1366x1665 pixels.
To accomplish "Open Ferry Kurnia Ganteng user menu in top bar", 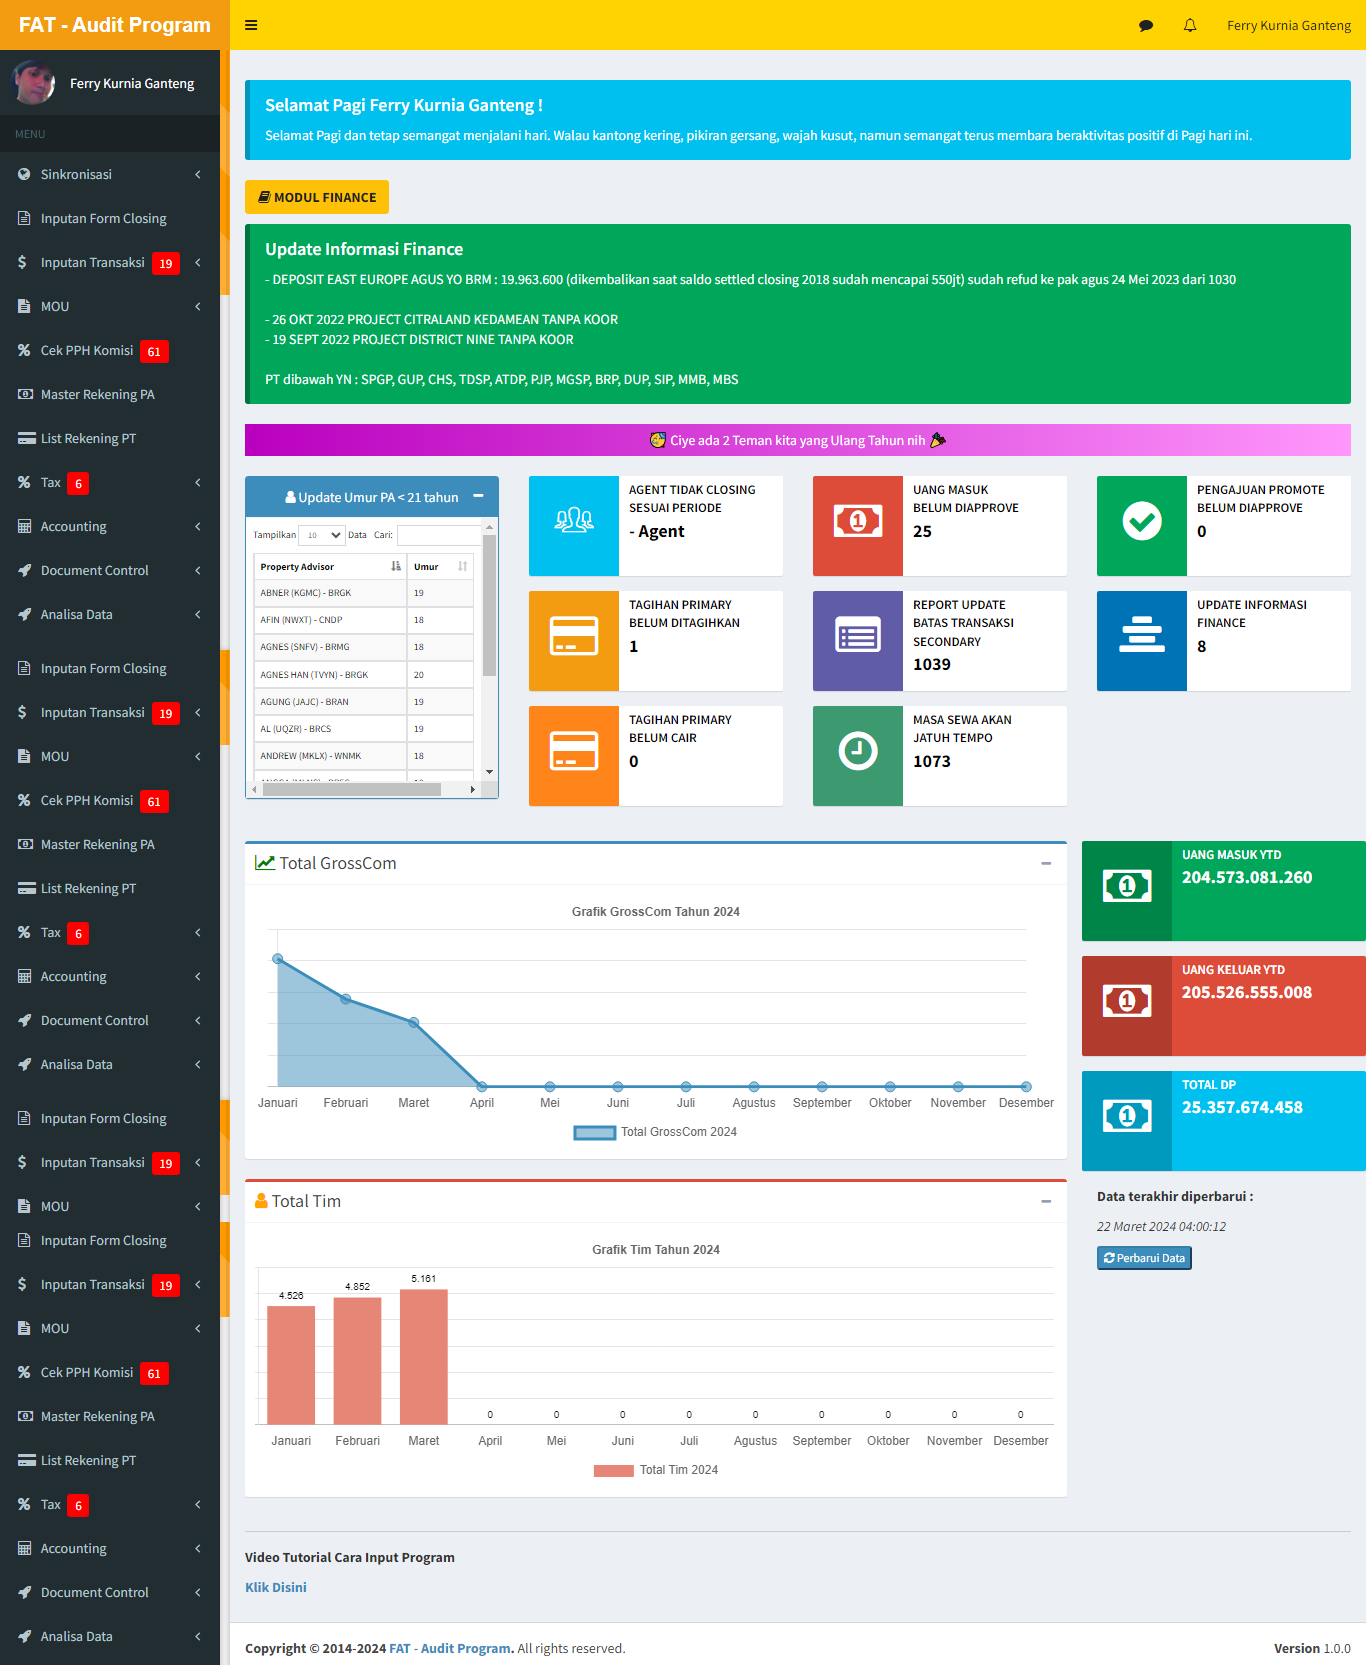I will click(x=1288, y=26).
